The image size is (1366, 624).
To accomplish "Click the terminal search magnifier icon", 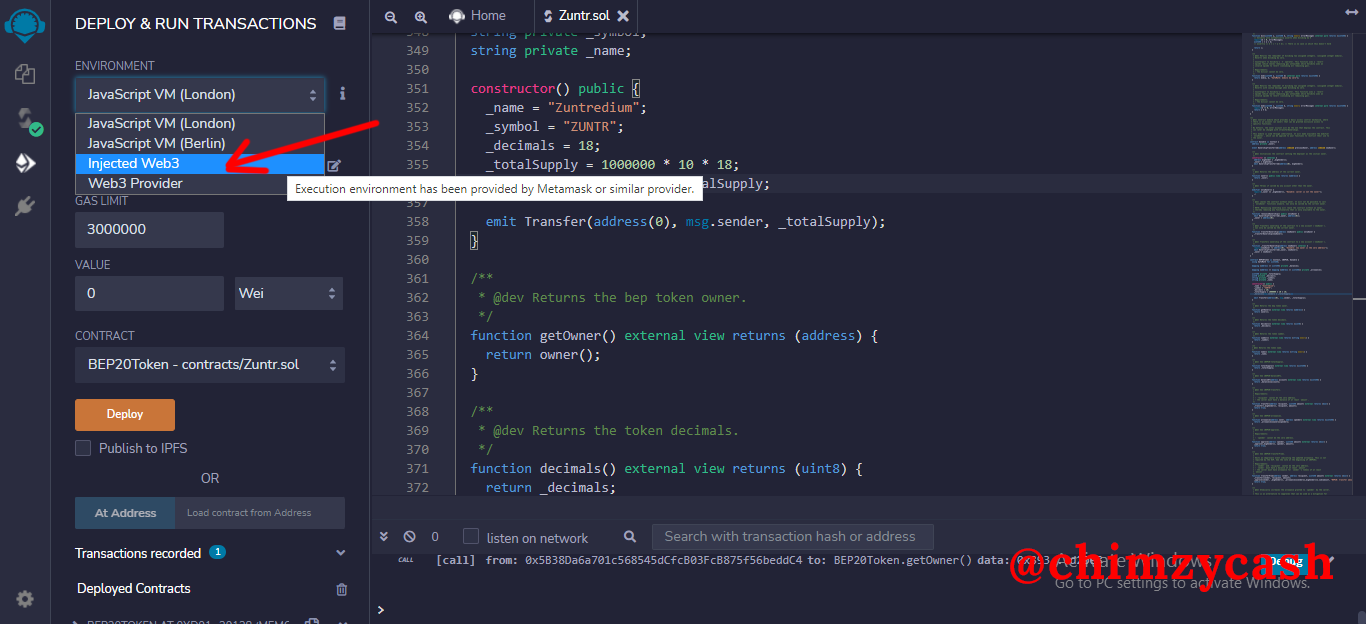I will click(x=630, y=537).
